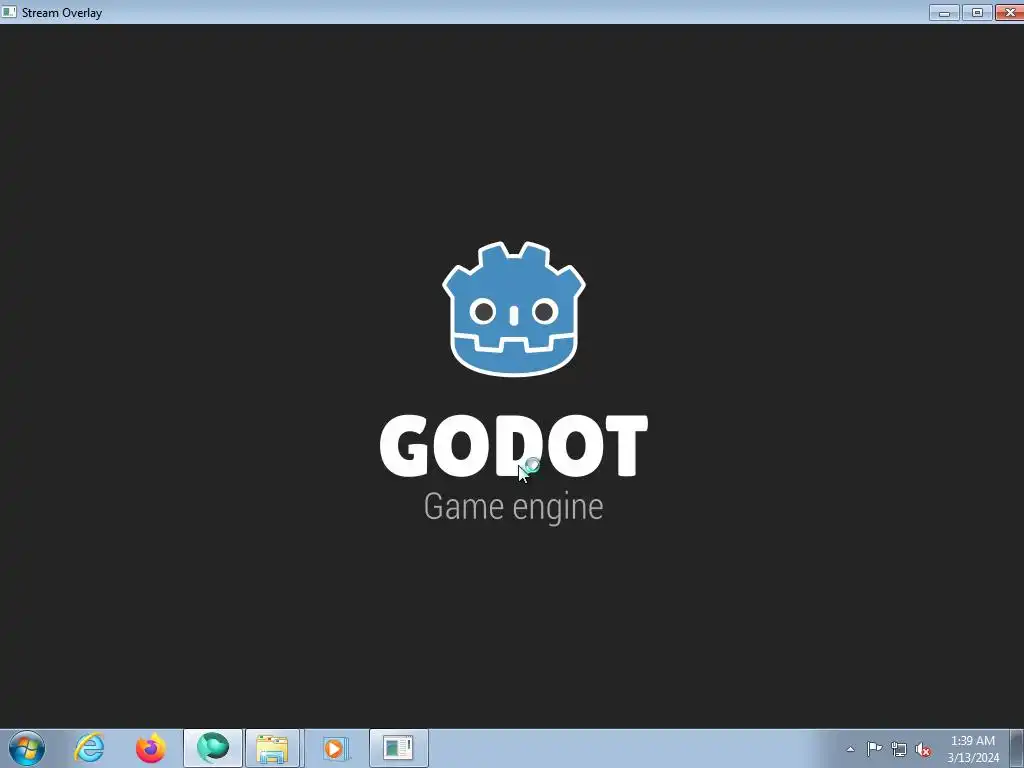
Task: Click the Stream Overlay title bar icon
Action: coord(9,12)
